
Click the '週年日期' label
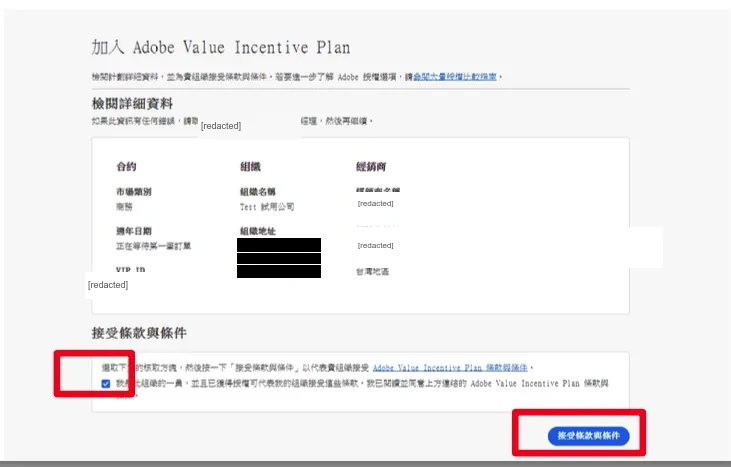click(134, 231)
